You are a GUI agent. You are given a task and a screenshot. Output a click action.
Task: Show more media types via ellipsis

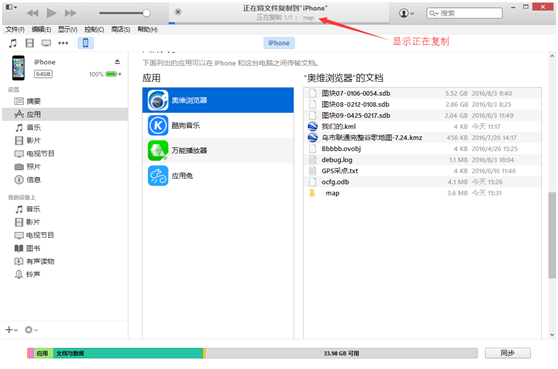pyautogui.click(x=63, y=43)
